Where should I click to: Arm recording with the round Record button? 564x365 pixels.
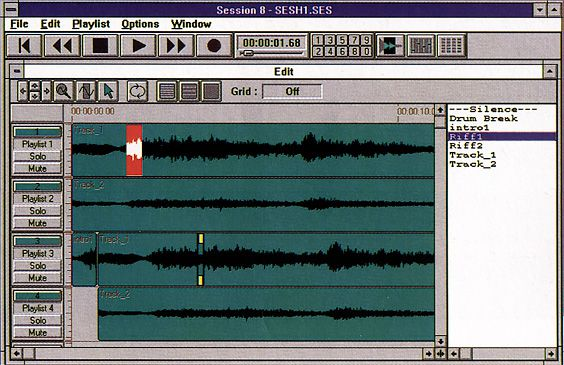coord(214,46)
